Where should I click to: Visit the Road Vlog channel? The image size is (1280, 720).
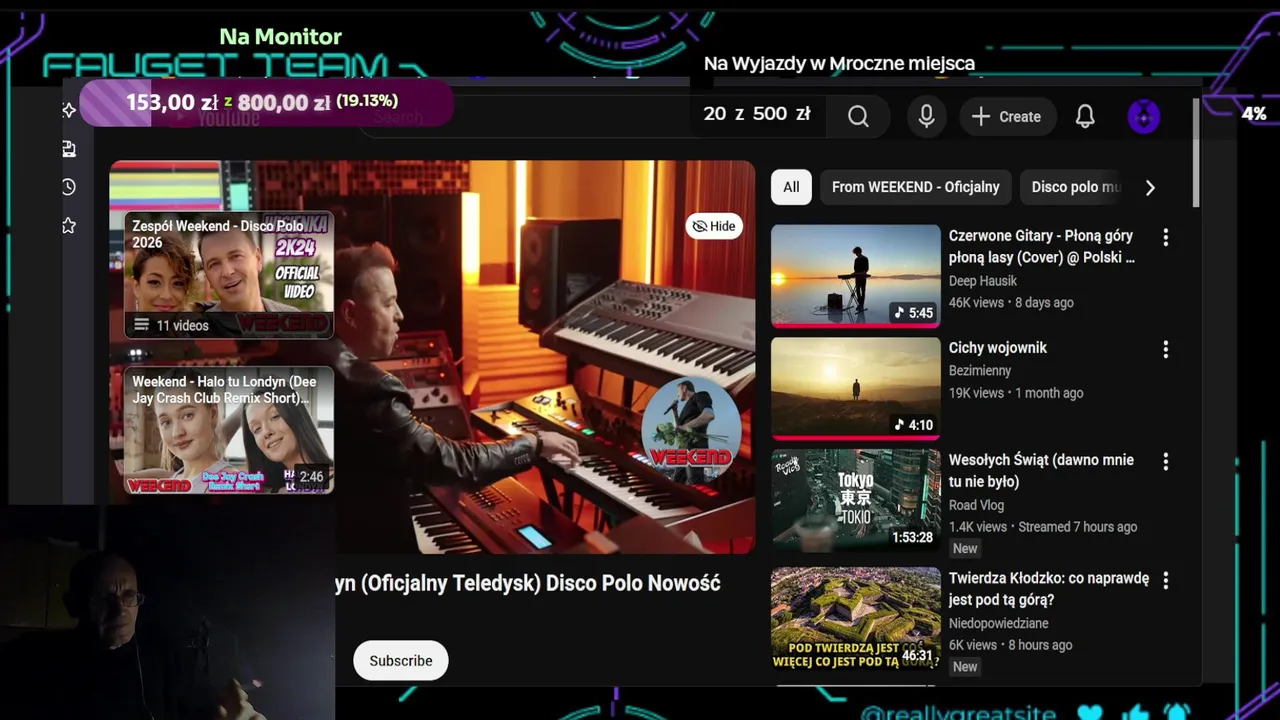pos(977,505)
